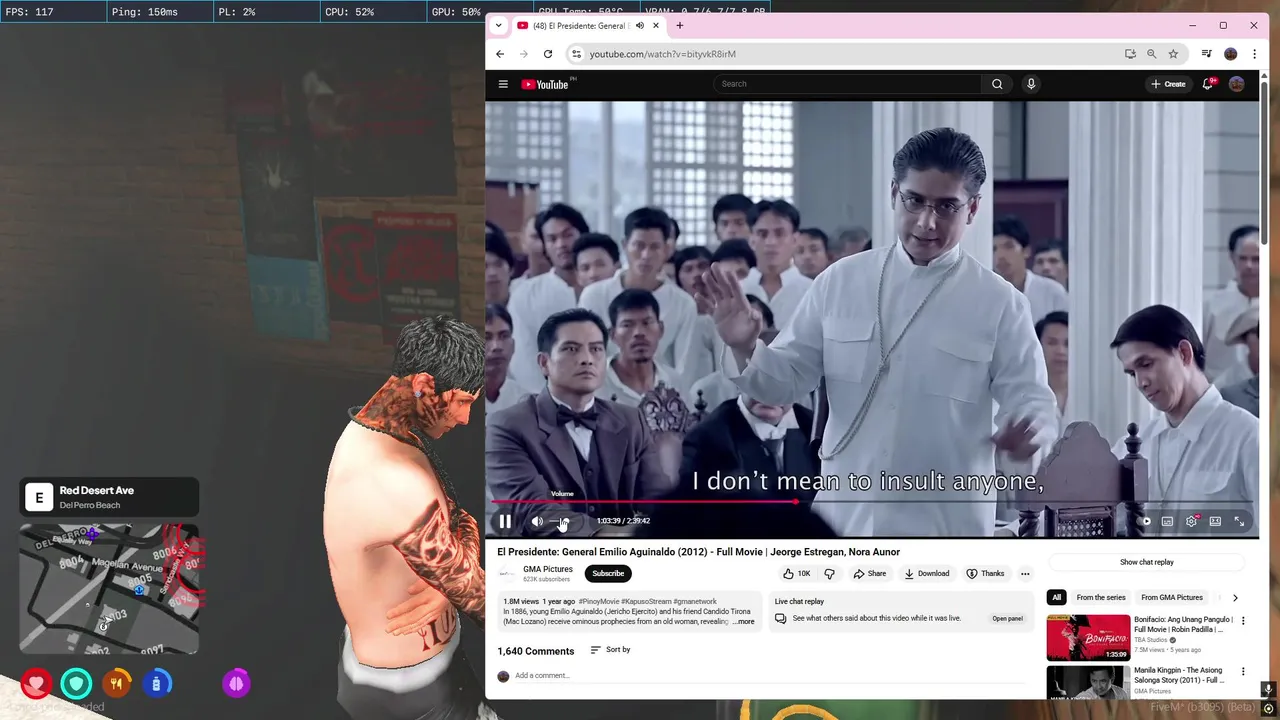Dislike the video
1280x720 pixels.
tap(829, 573)
